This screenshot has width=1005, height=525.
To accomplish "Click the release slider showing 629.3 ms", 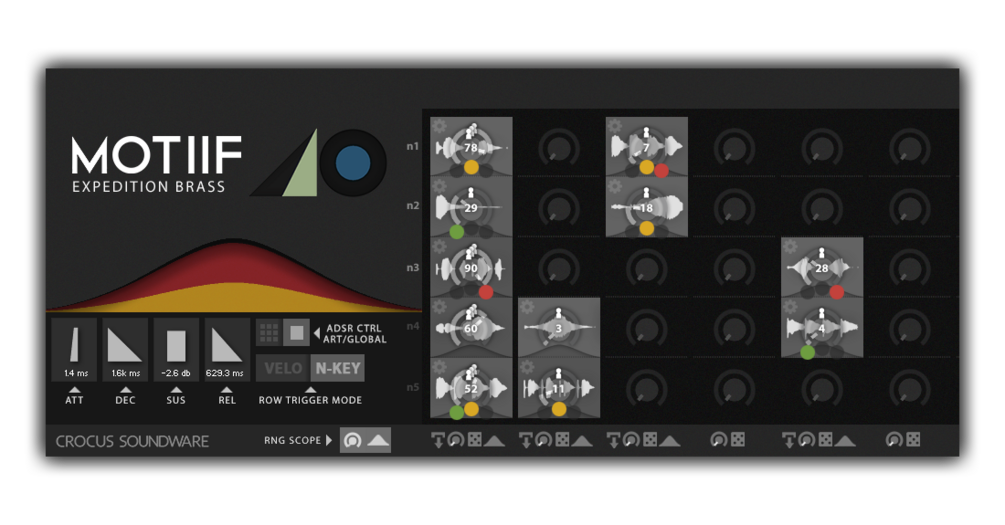I will tap(226, 349).
